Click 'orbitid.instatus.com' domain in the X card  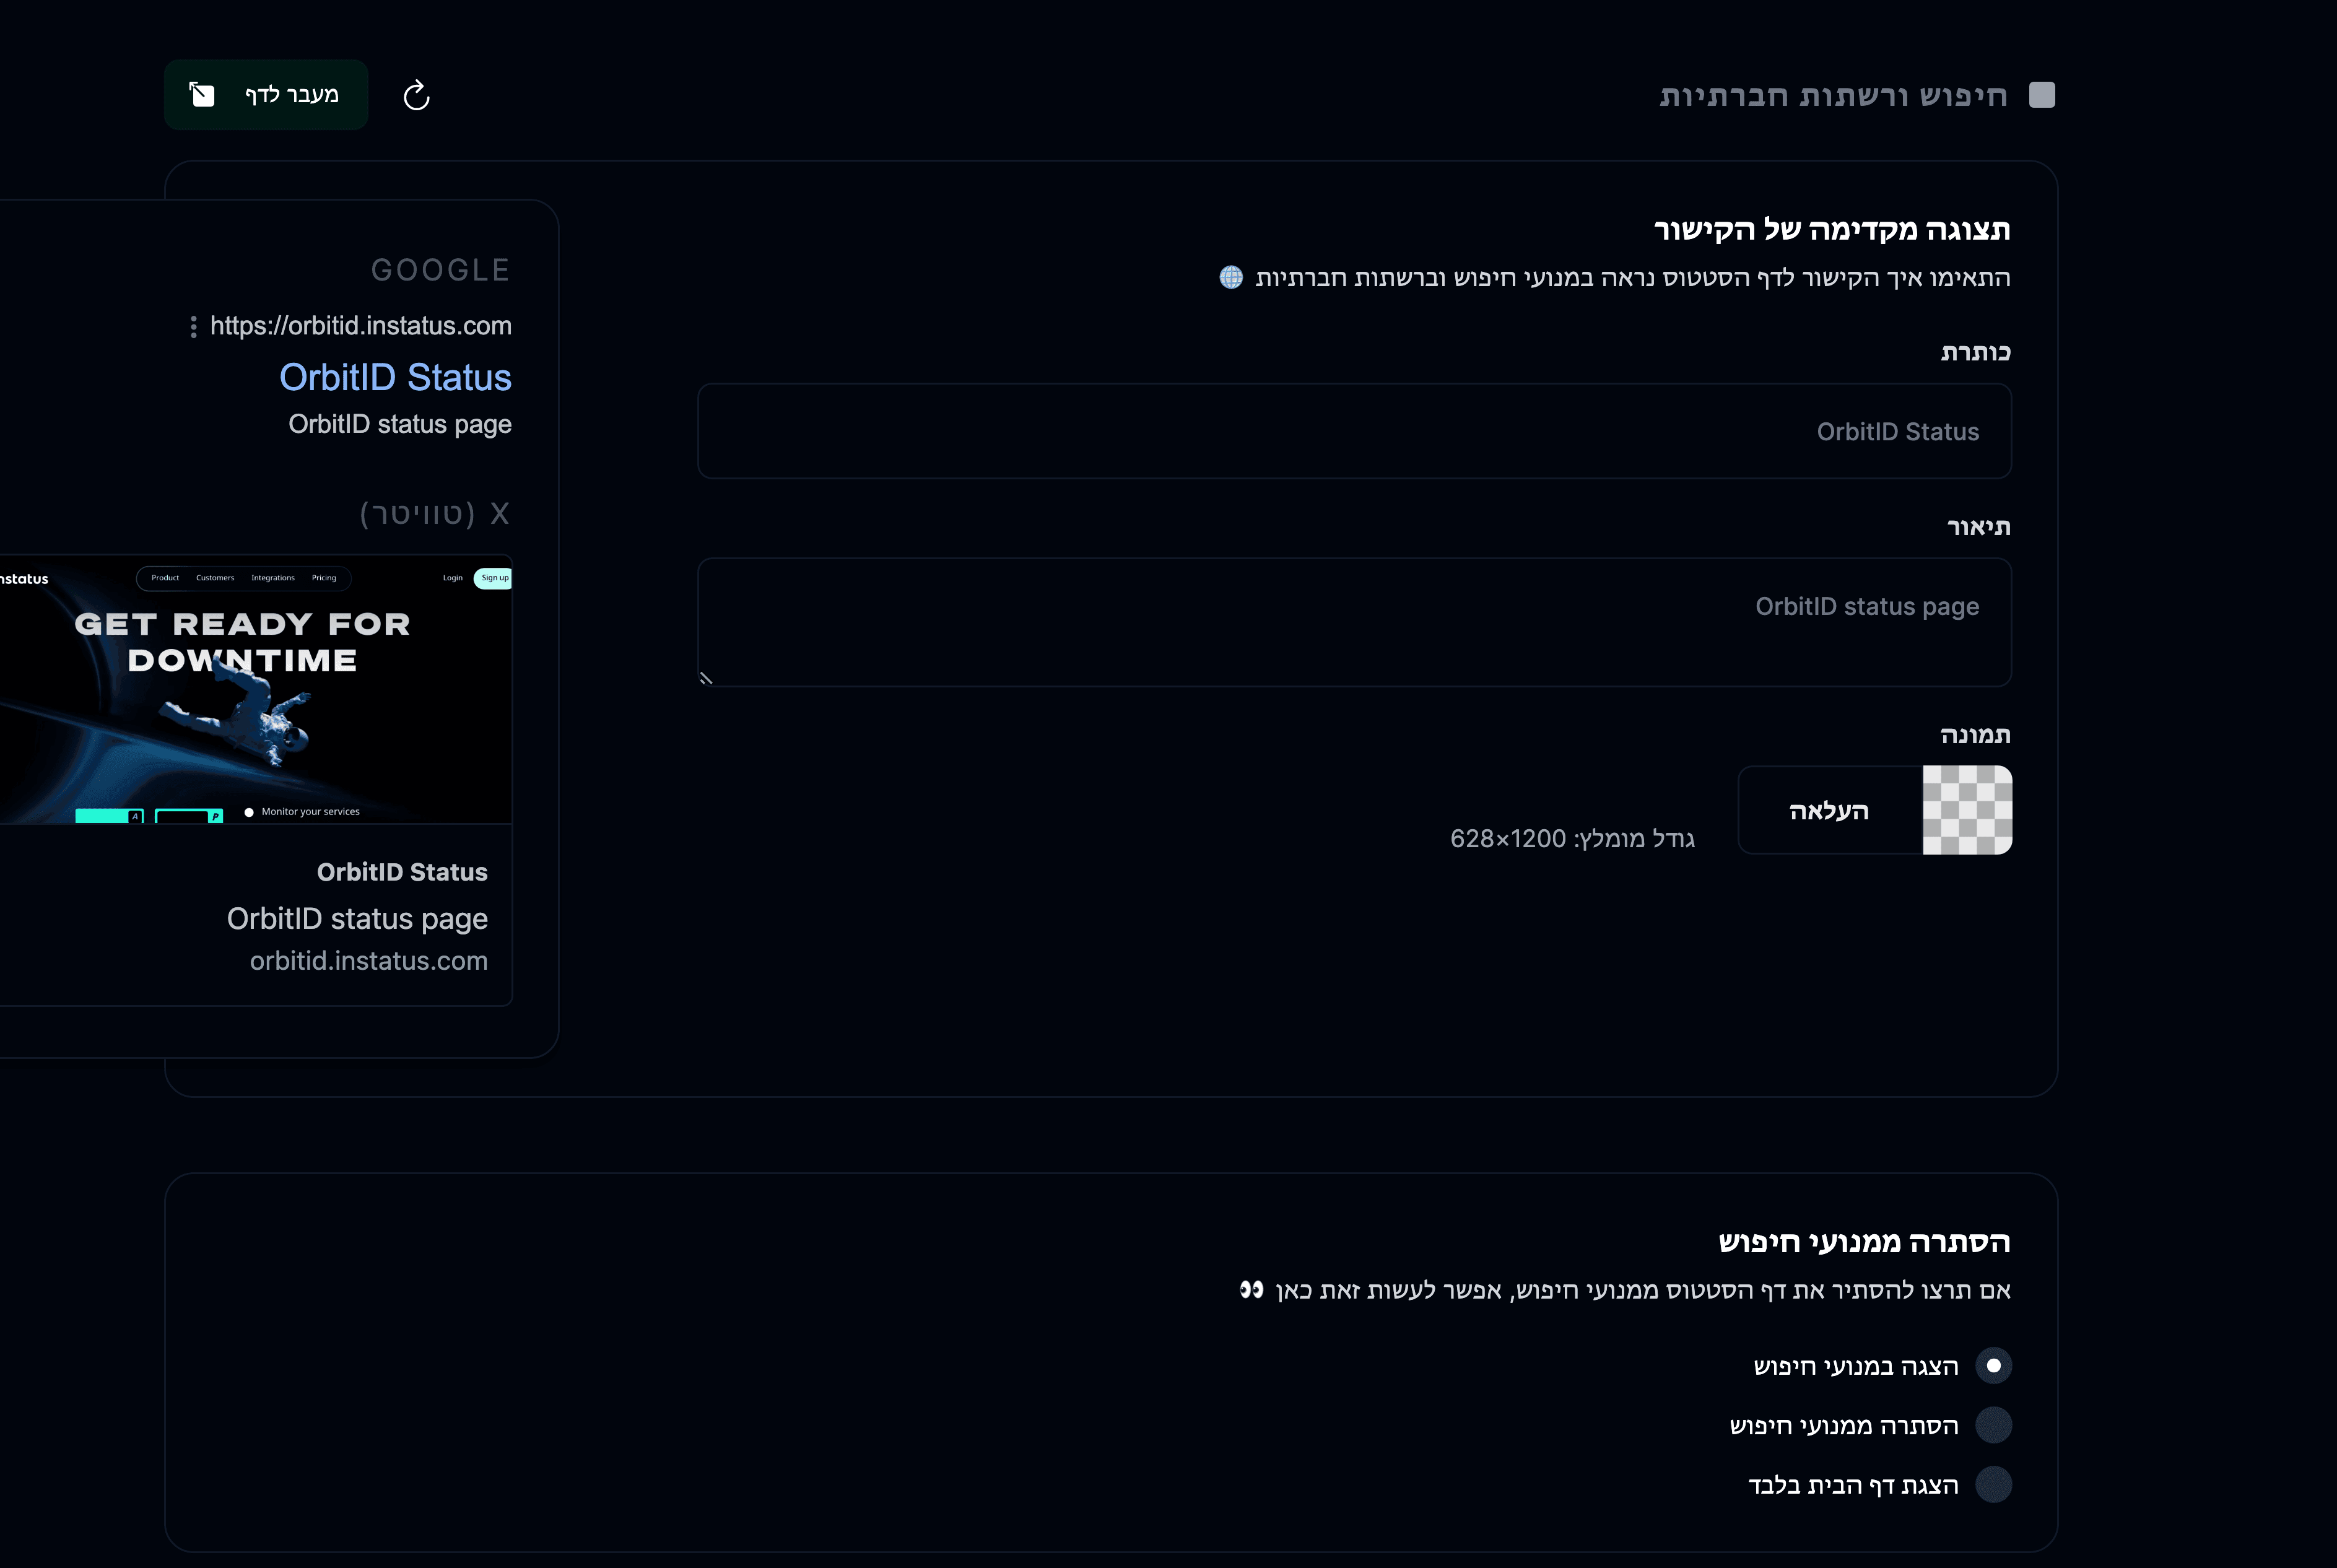[369, 961]
